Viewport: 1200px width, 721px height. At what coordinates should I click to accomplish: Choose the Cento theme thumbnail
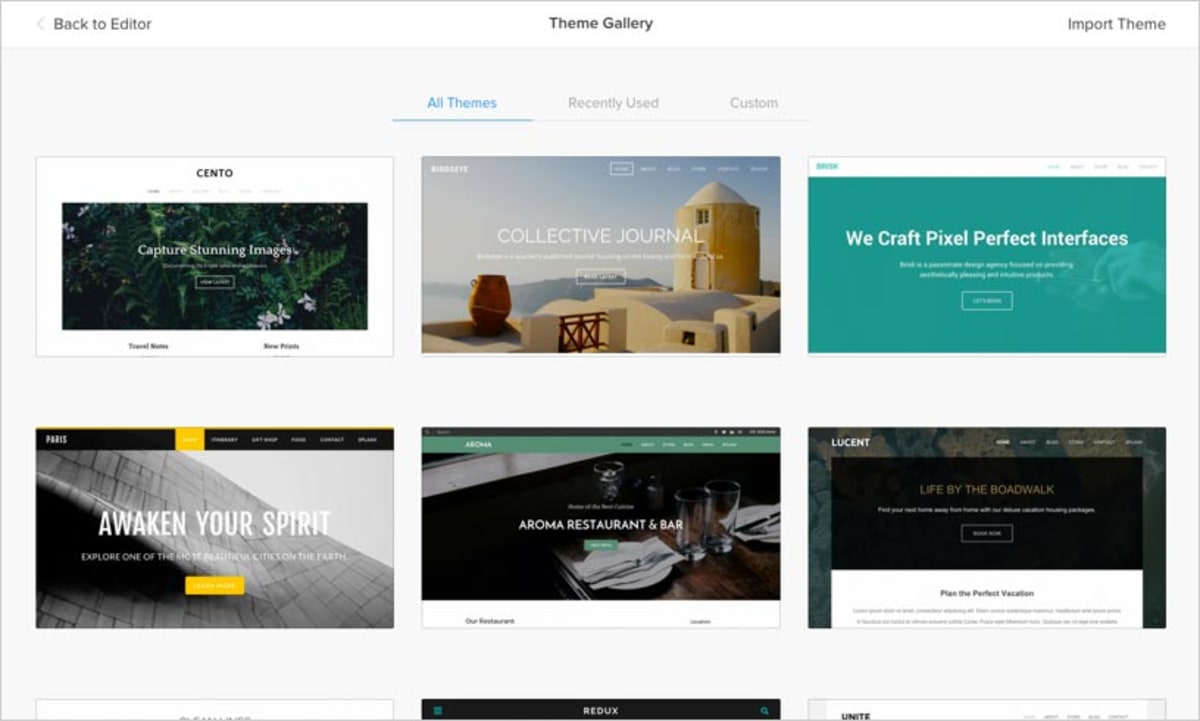tap(215, 256)
